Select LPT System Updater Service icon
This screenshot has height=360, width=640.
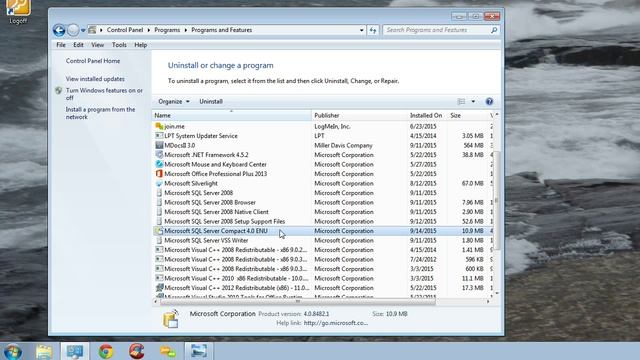pyautogui.click(x=159, y=136)
